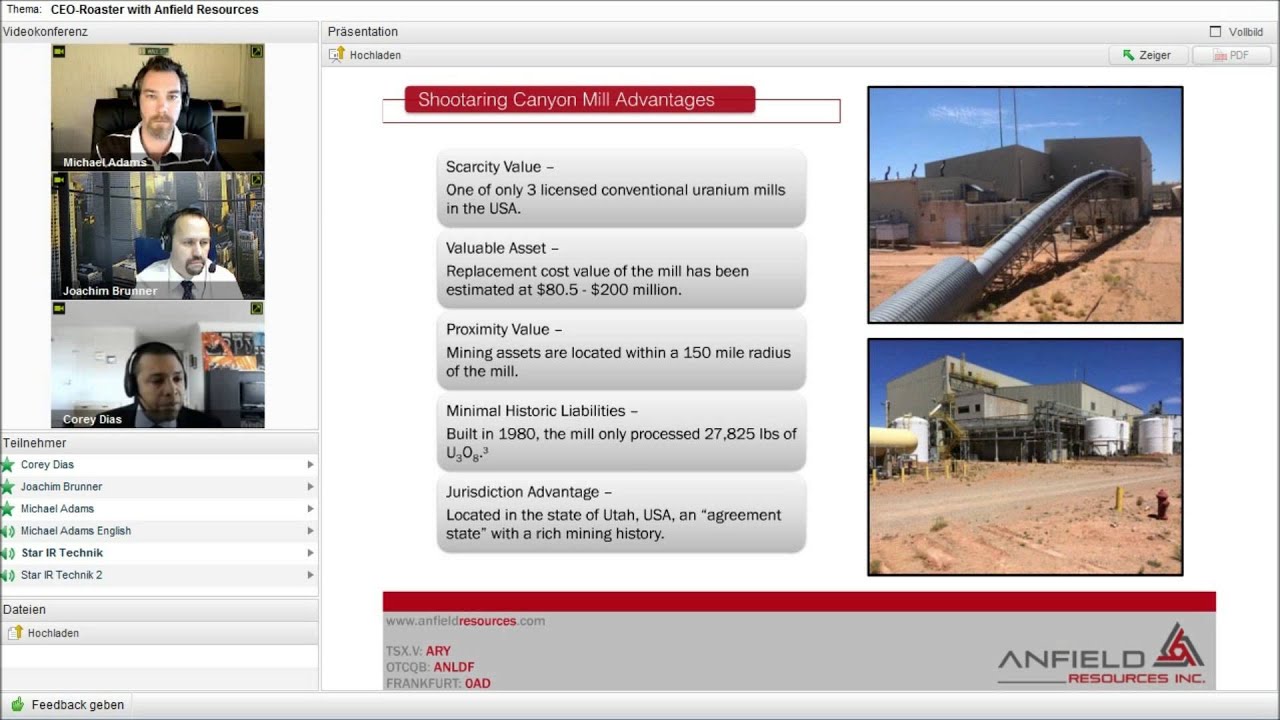Select participant Michael Adams English
Screen dimensions: 1280x720
click(76, 531)
